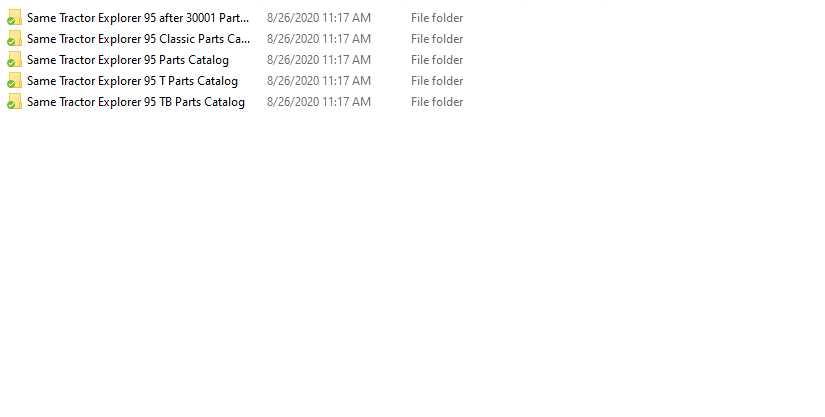Click date modified of Explorer 95 after 30001 folder
825x417 pixels.
point(319,18)
